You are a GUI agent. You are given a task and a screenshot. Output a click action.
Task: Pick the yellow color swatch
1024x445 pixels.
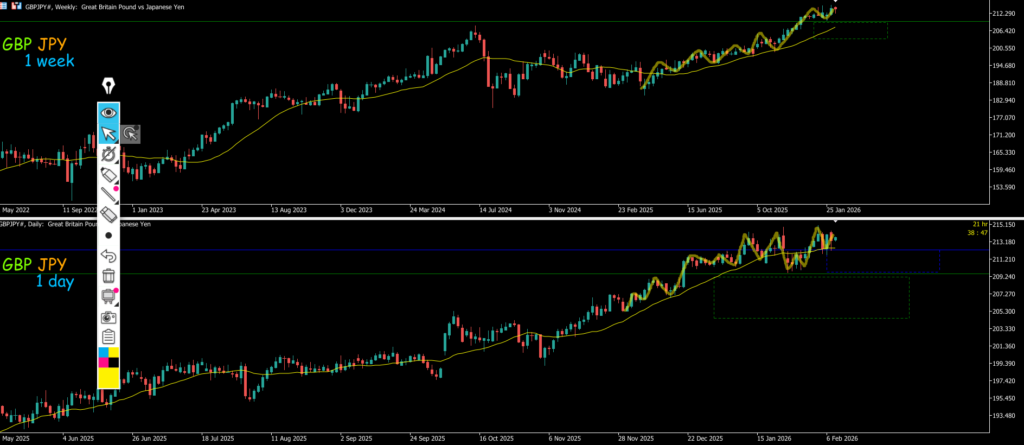coord(108,379)
